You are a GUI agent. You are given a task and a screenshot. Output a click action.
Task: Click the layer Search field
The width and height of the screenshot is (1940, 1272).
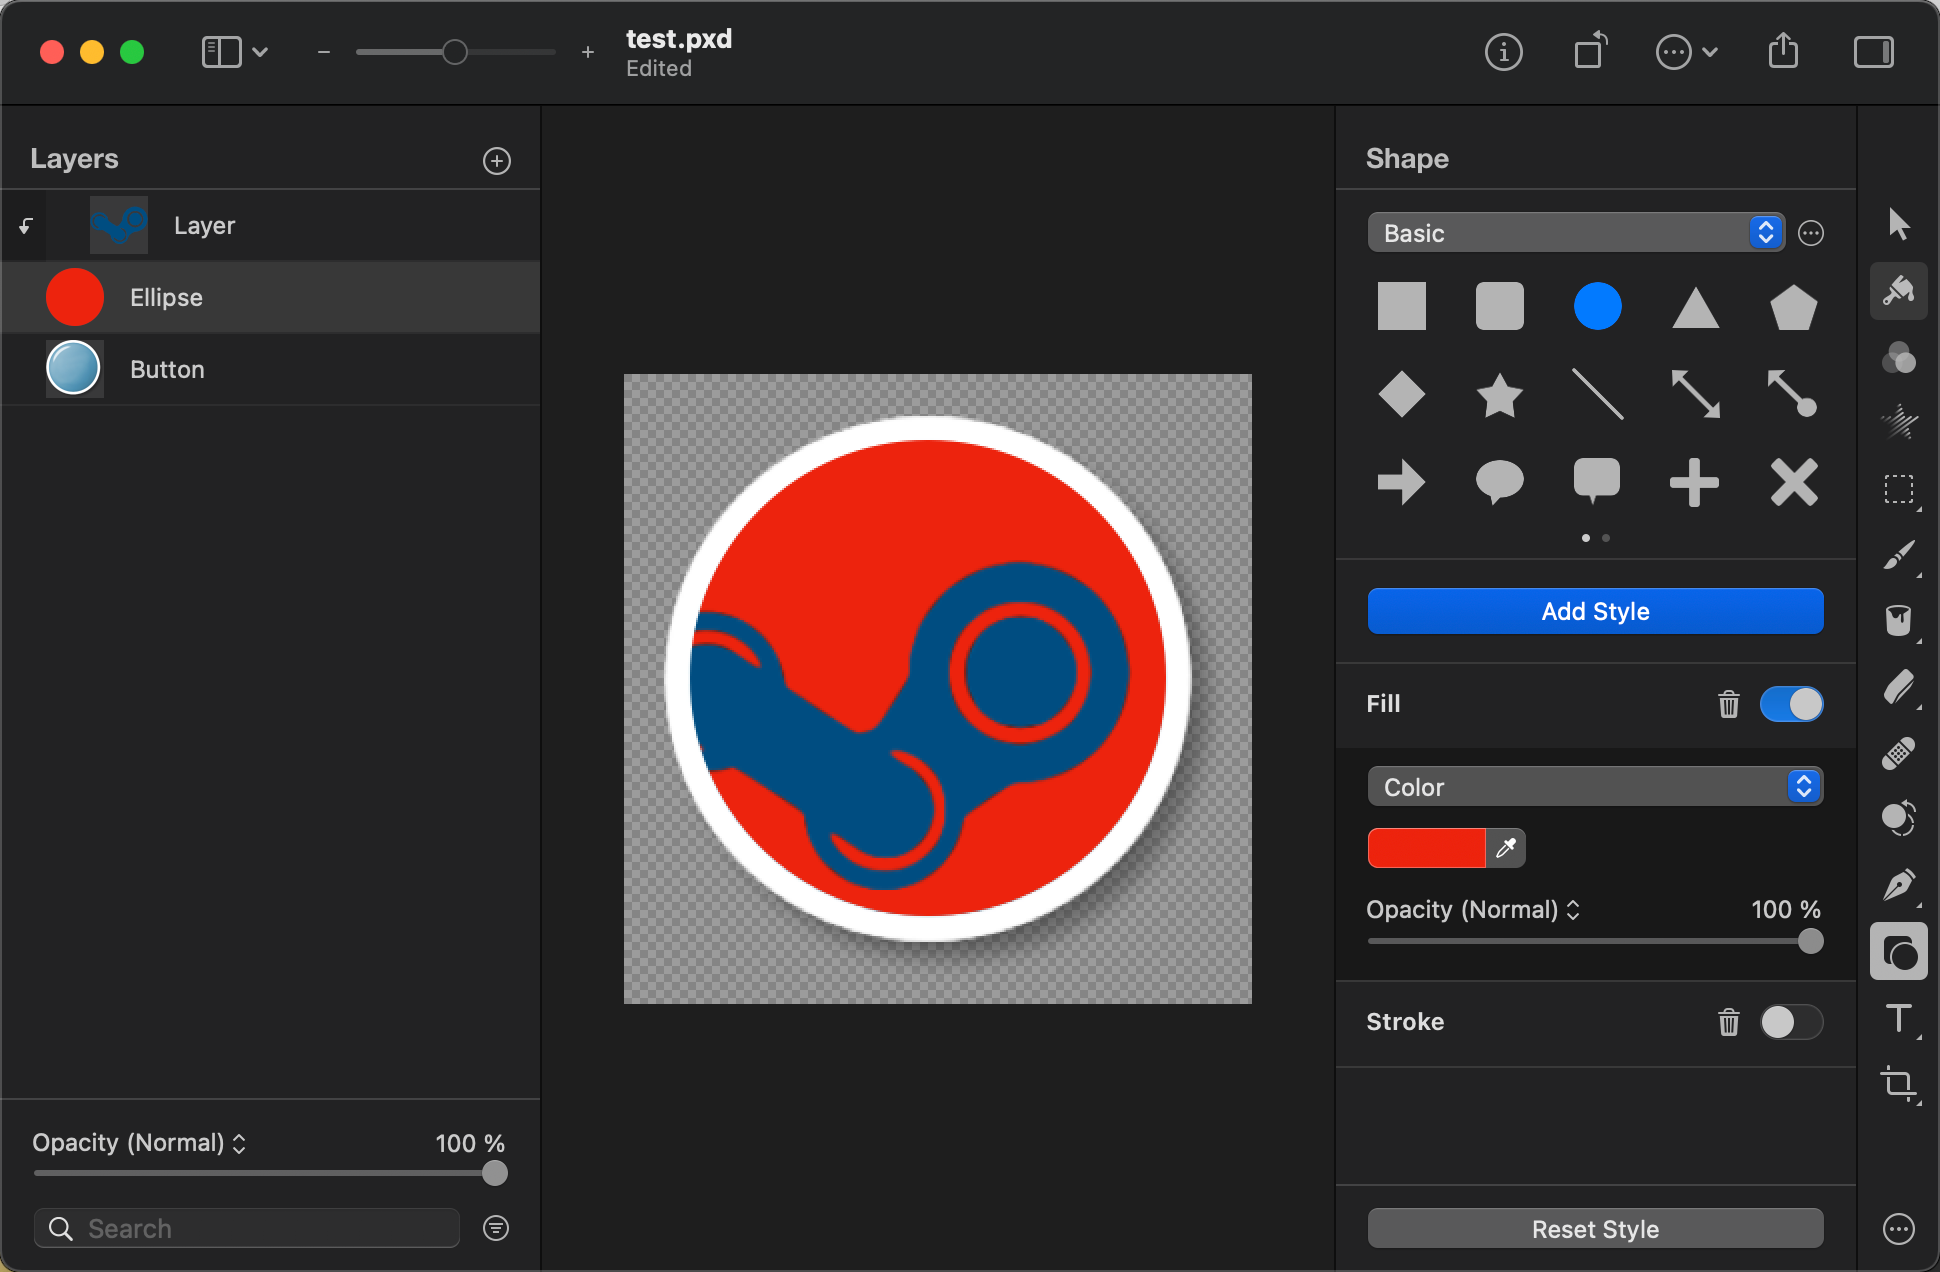tap(247, 1228)
